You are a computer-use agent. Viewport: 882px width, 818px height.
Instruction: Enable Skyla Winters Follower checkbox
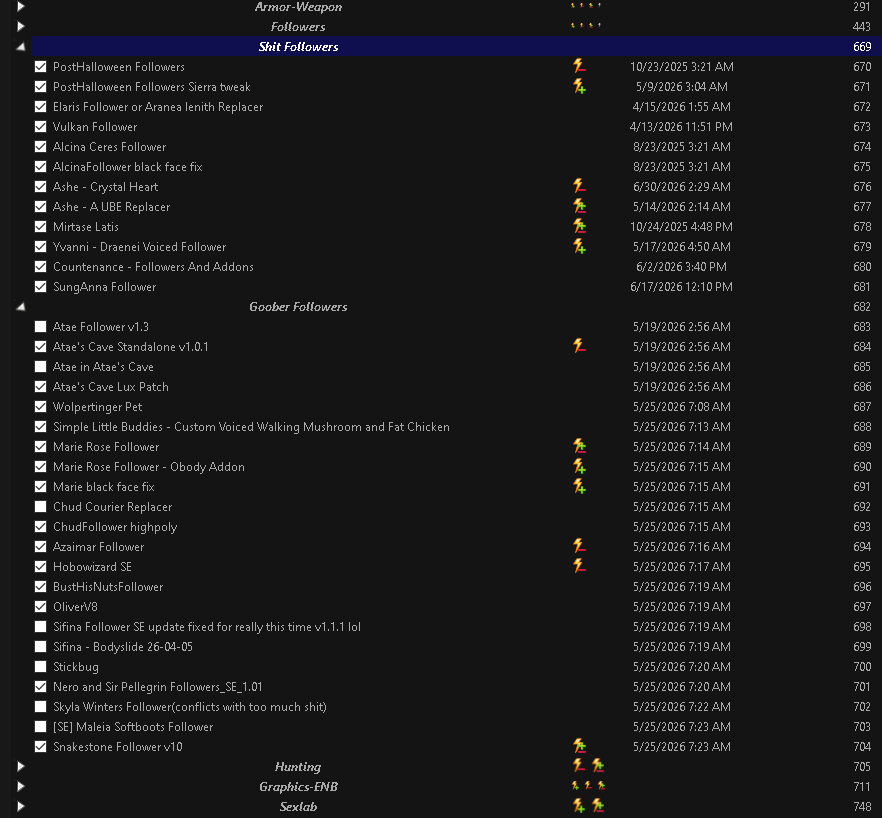(40, 707)
